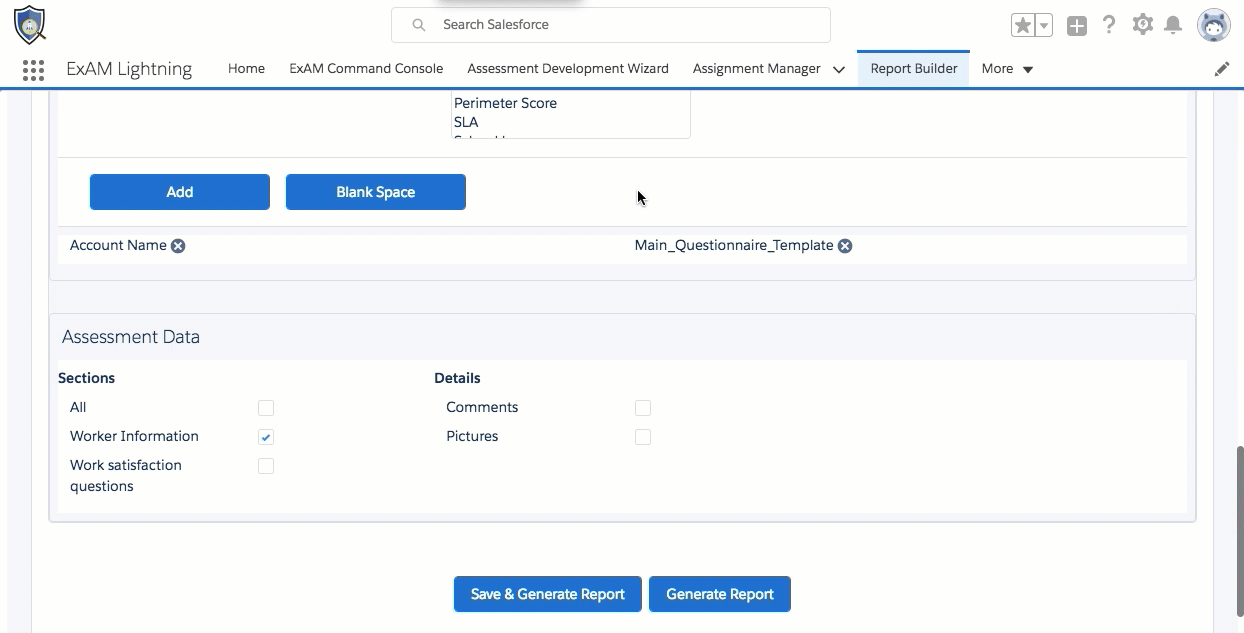Screen dimensions: 1244x633
Task: Open the More navigation dropdown
Action: pos(1007,69)
